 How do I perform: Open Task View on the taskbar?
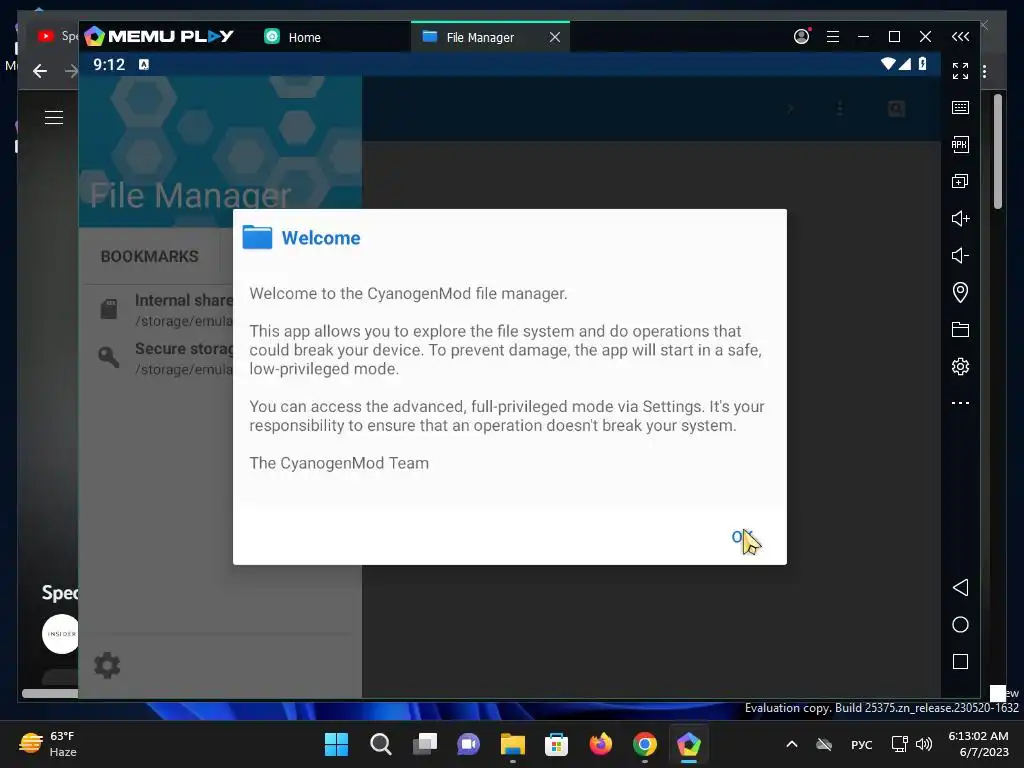pyautogui.click(x=425, y=744)
